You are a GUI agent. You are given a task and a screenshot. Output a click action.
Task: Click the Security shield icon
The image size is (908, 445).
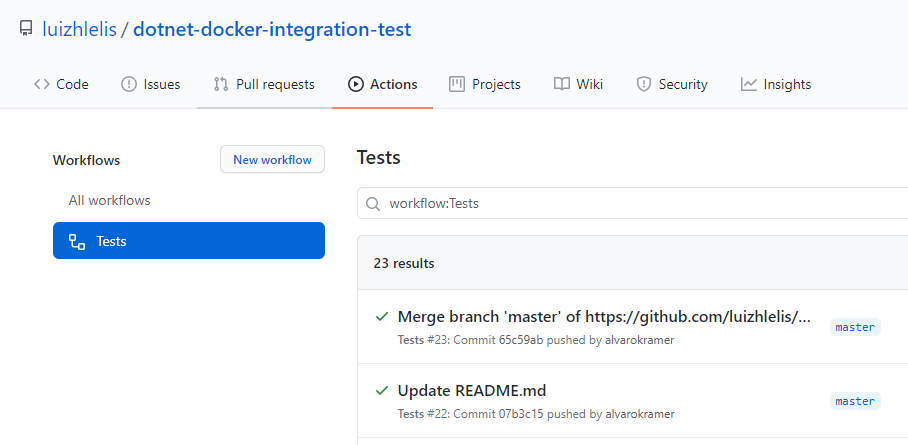coord(643,85)
